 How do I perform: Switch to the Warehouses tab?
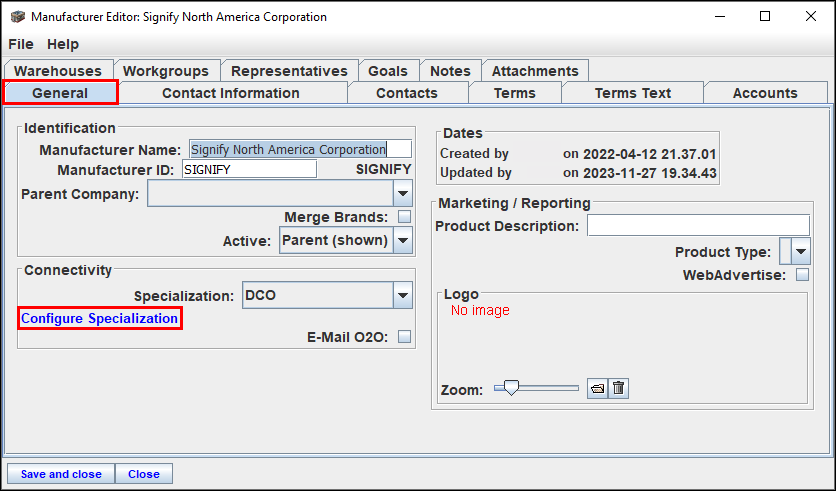coord(58,71)
